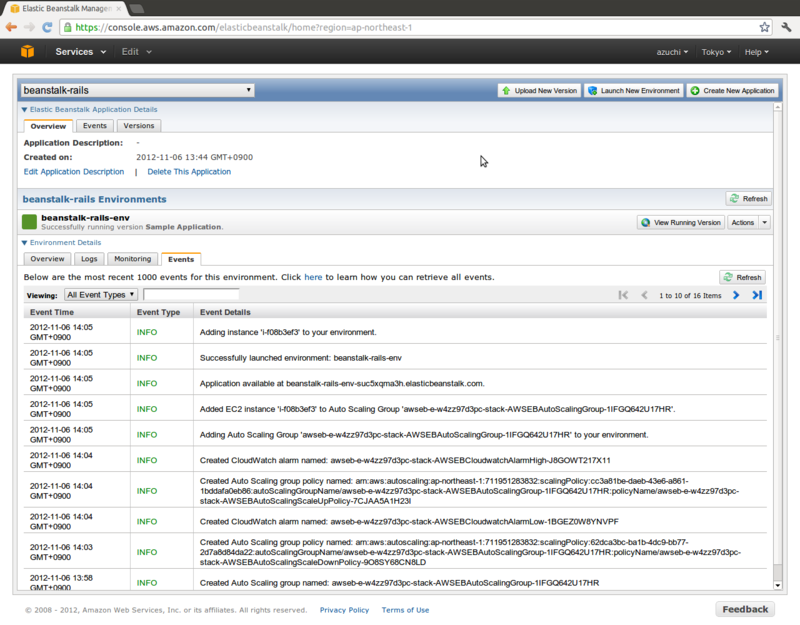Click Delete This Application link
Image resolution: width=800 pixels, height=625 pixels.
[x=189, y=171]
